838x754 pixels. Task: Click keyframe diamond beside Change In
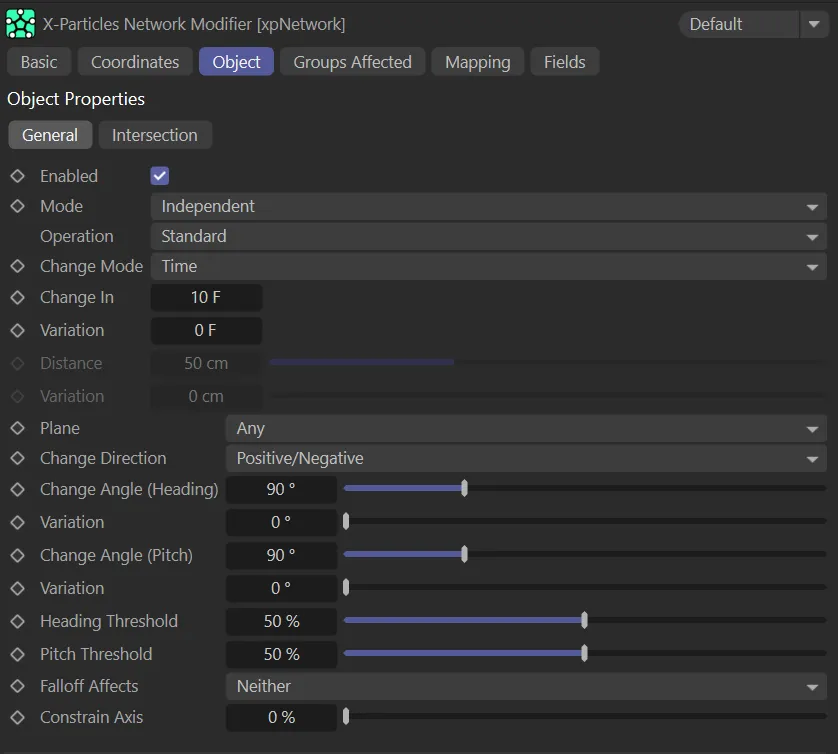pyautogui.click(x=17, y=298)
